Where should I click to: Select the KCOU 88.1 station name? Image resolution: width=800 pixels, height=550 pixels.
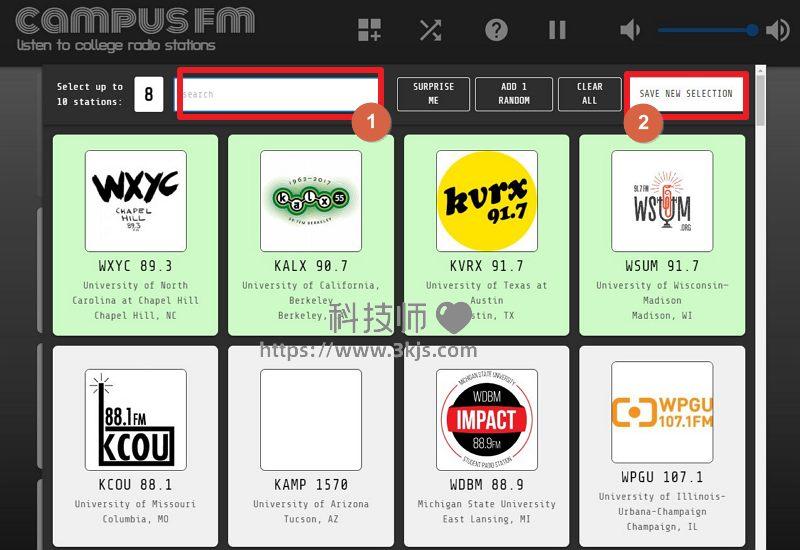coord(136,485)
